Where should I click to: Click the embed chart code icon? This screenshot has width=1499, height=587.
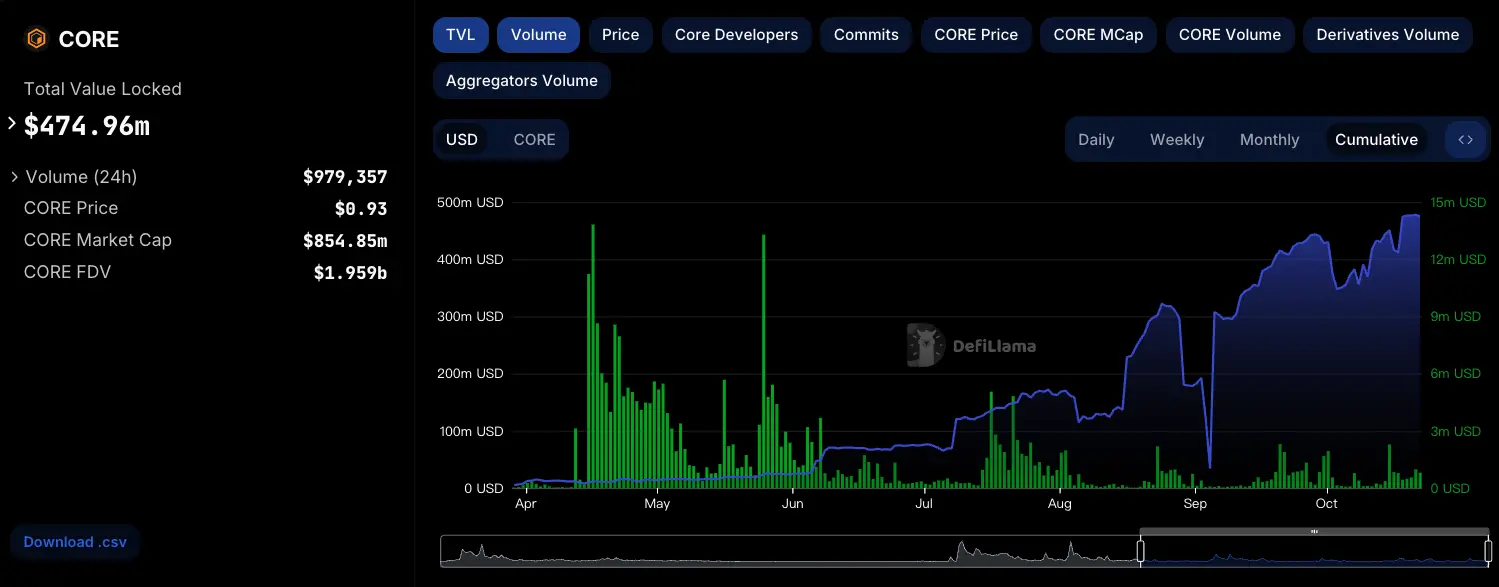(1465, 140)
